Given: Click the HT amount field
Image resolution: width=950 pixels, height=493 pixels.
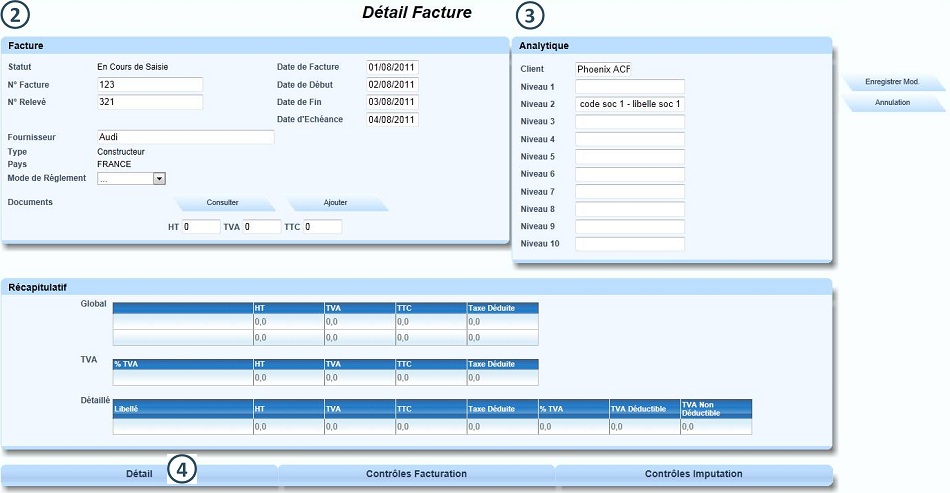Looking at the screenshot, I should tap(201, 227).
